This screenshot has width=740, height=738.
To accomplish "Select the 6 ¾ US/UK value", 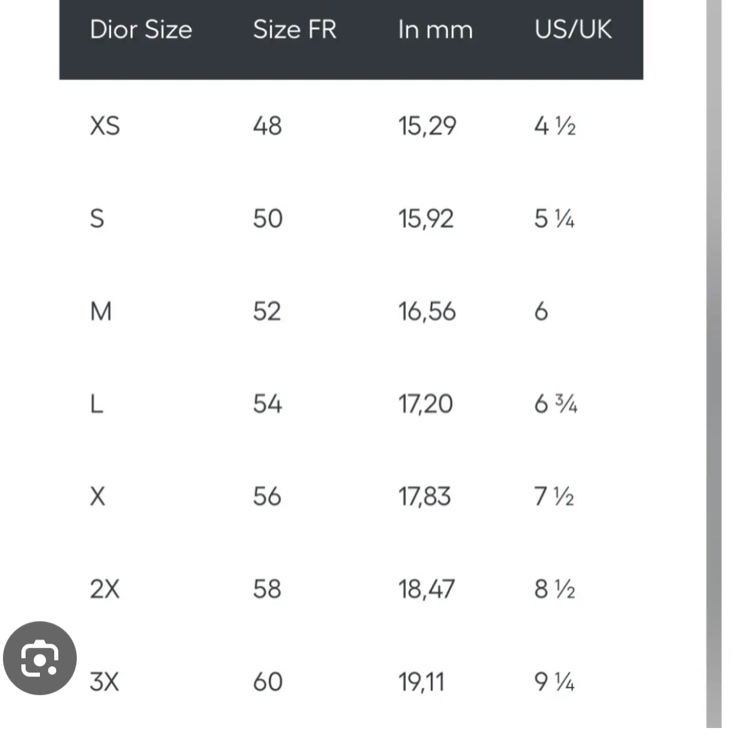I will [556, 404].
